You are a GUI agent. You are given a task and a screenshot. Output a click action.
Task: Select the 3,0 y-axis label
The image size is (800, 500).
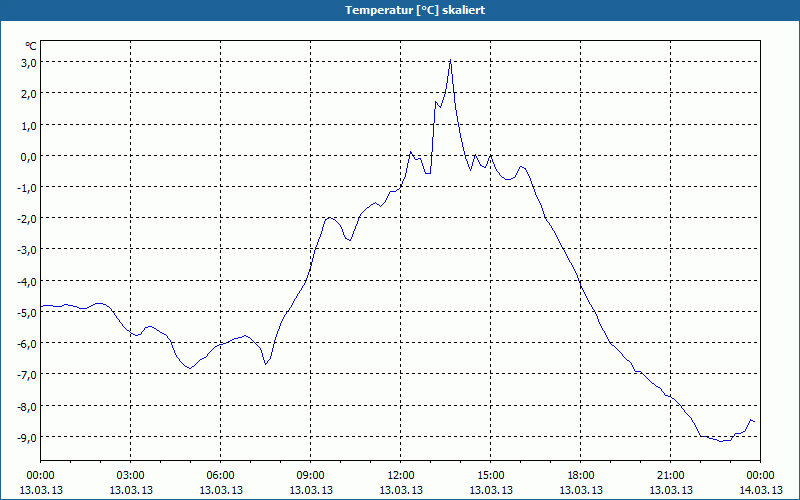tap(28, 63)
